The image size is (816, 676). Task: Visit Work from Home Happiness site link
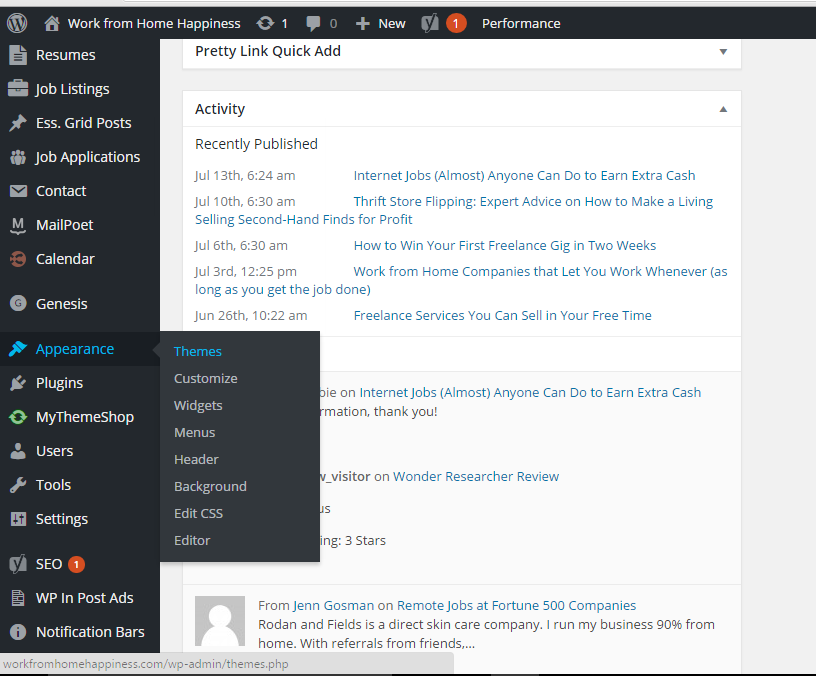point(154,23)
